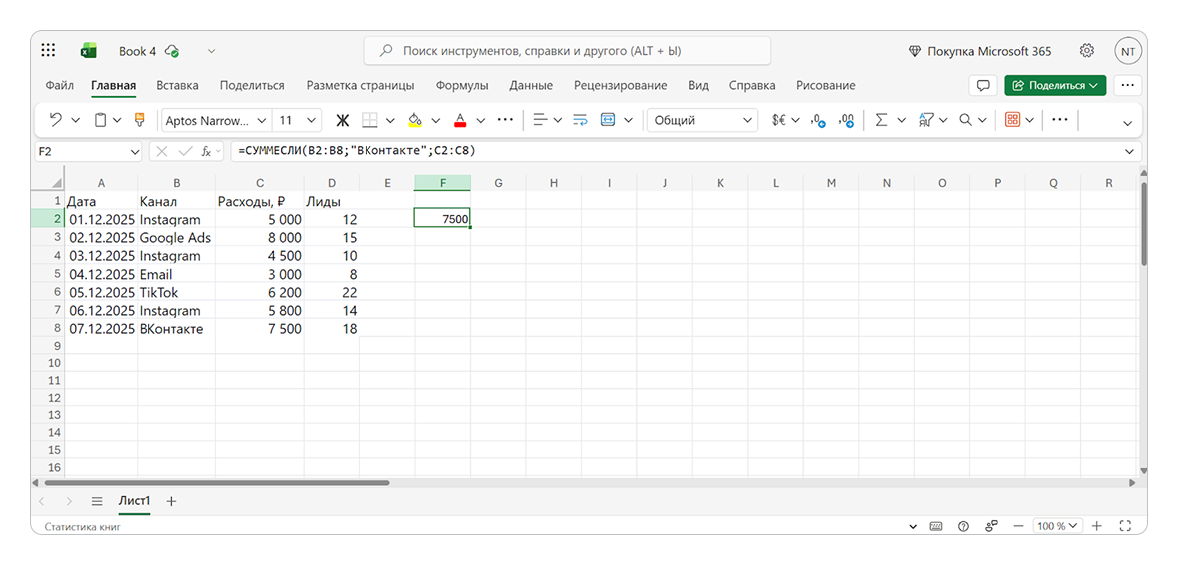Open the fill color bucket swatch
Image resolution: width=1178 pixels, height=565 pixels.
coord(415,120)
